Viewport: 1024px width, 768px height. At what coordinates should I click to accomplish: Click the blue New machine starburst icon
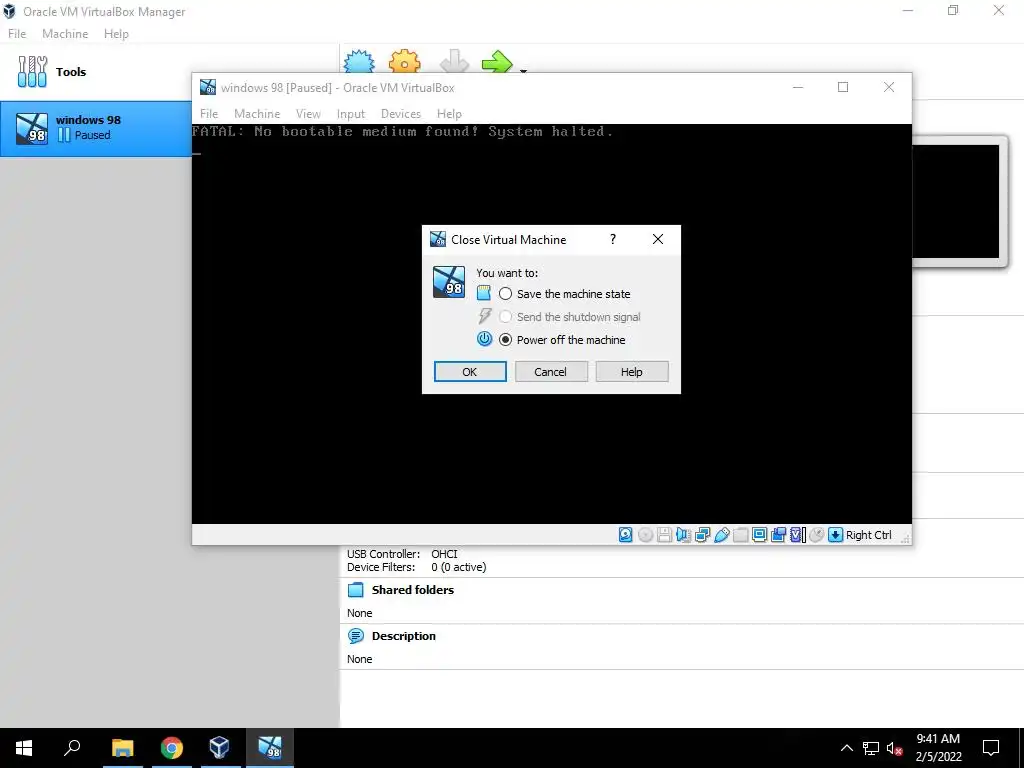359,61
